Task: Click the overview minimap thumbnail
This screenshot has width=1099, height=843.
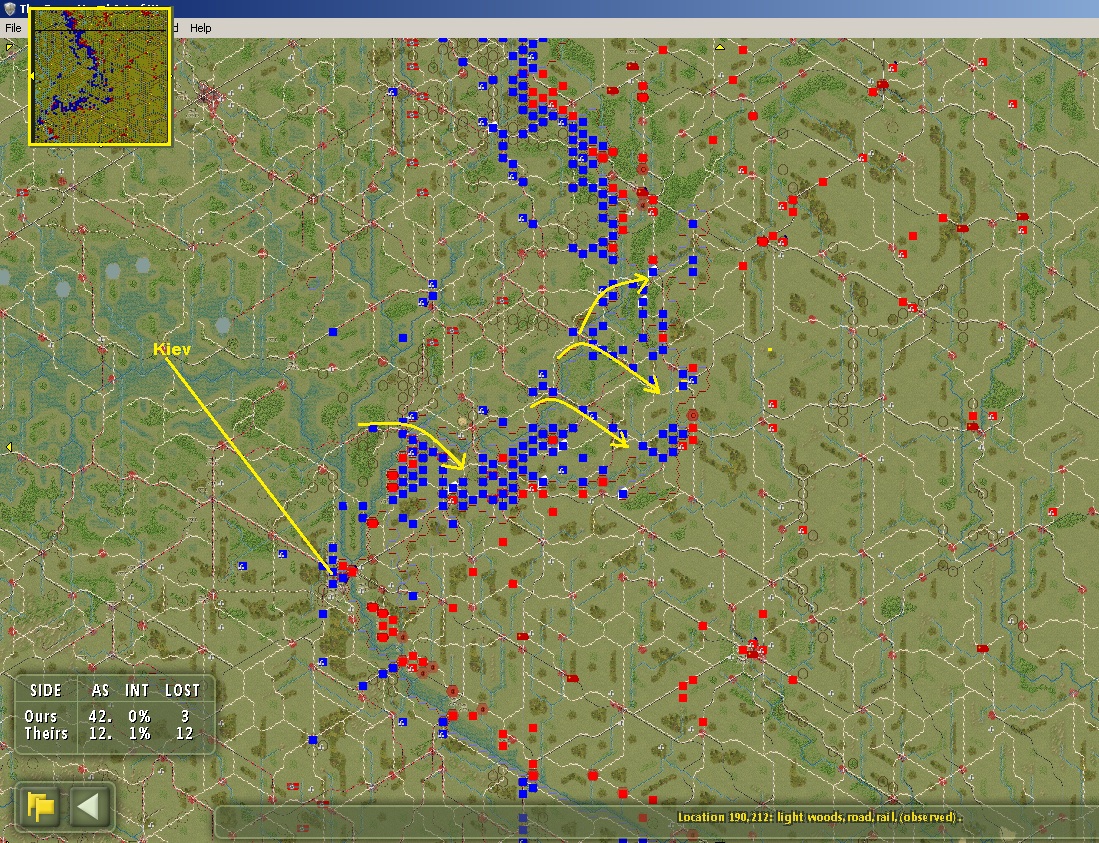Action: (x=100, y=76)
